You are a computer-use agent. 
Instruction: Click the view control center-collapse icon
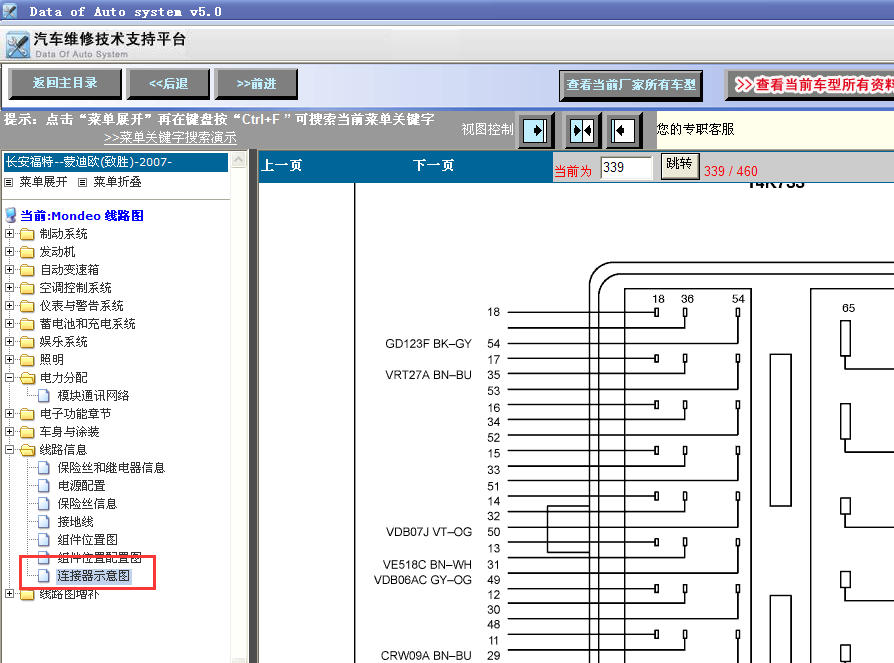[582, 131]
